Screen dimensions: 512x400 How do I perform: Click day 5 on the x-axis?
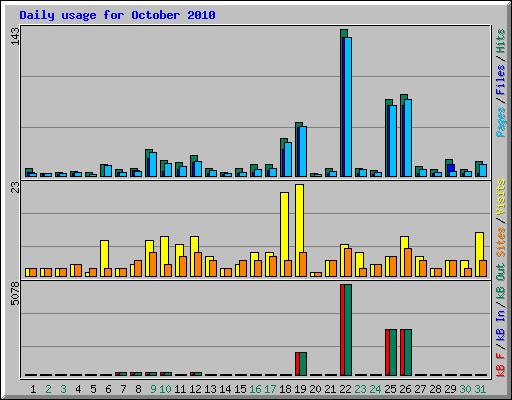point(93,389)
